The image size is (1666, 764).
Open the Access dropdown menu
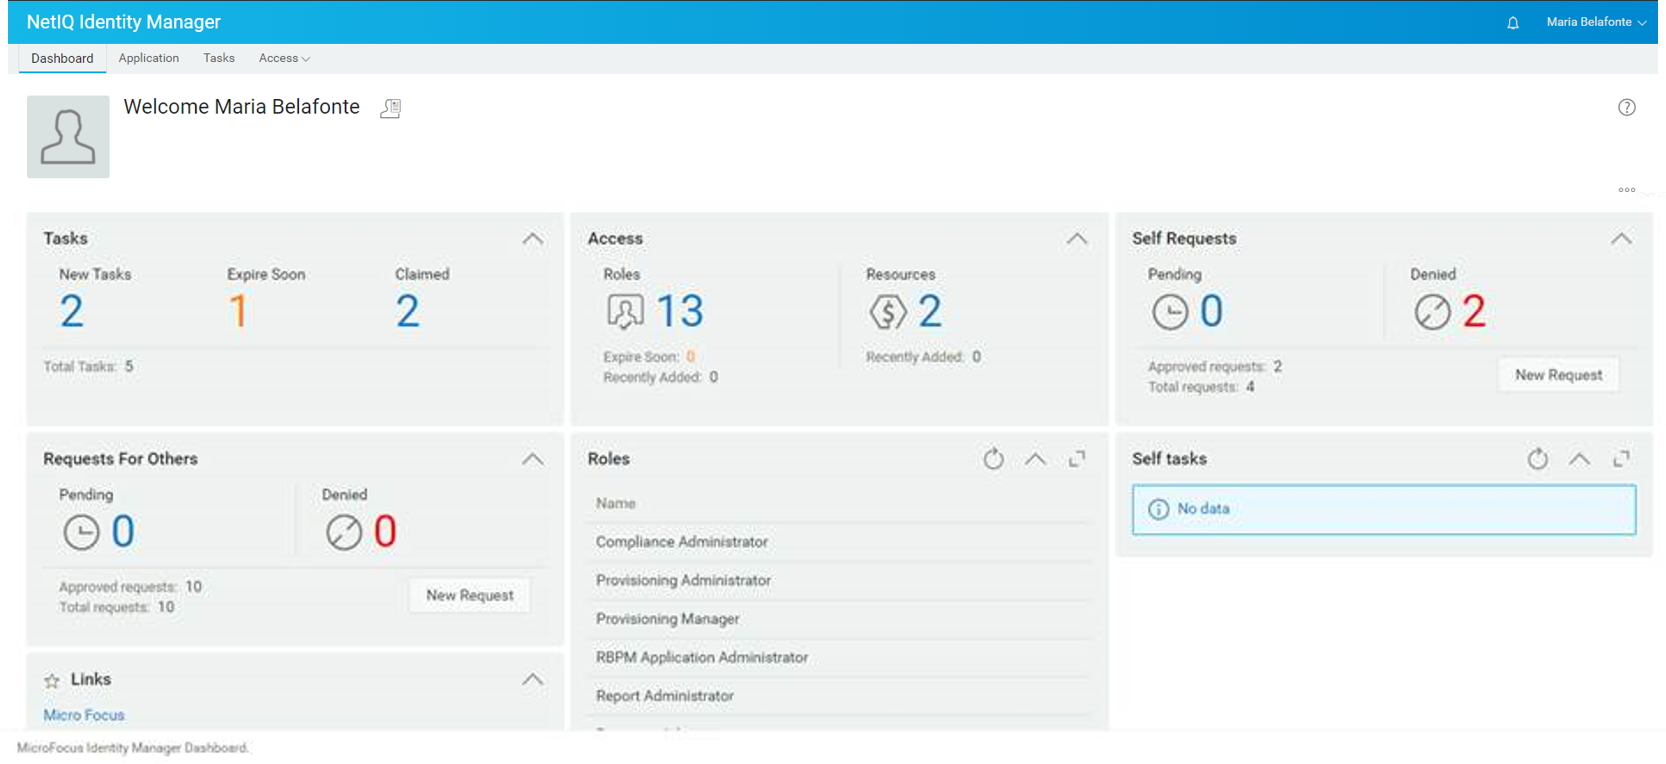coord(284,58)
